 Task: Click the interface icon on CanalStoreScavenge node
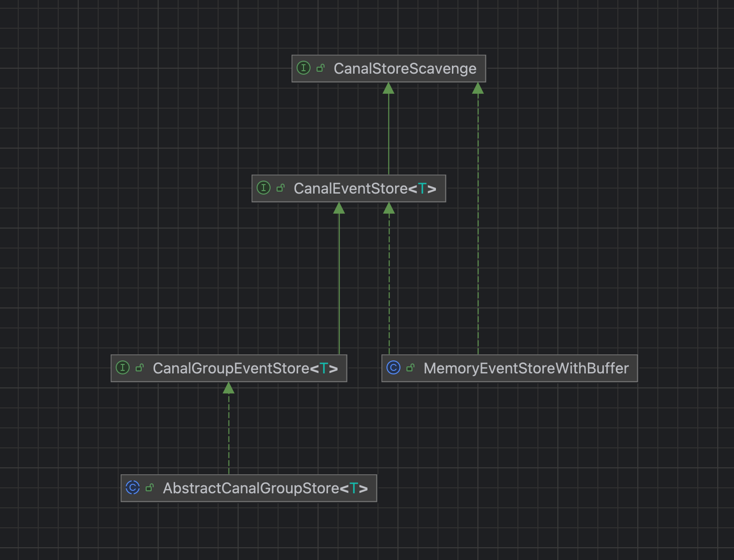[x=303, y=69]
